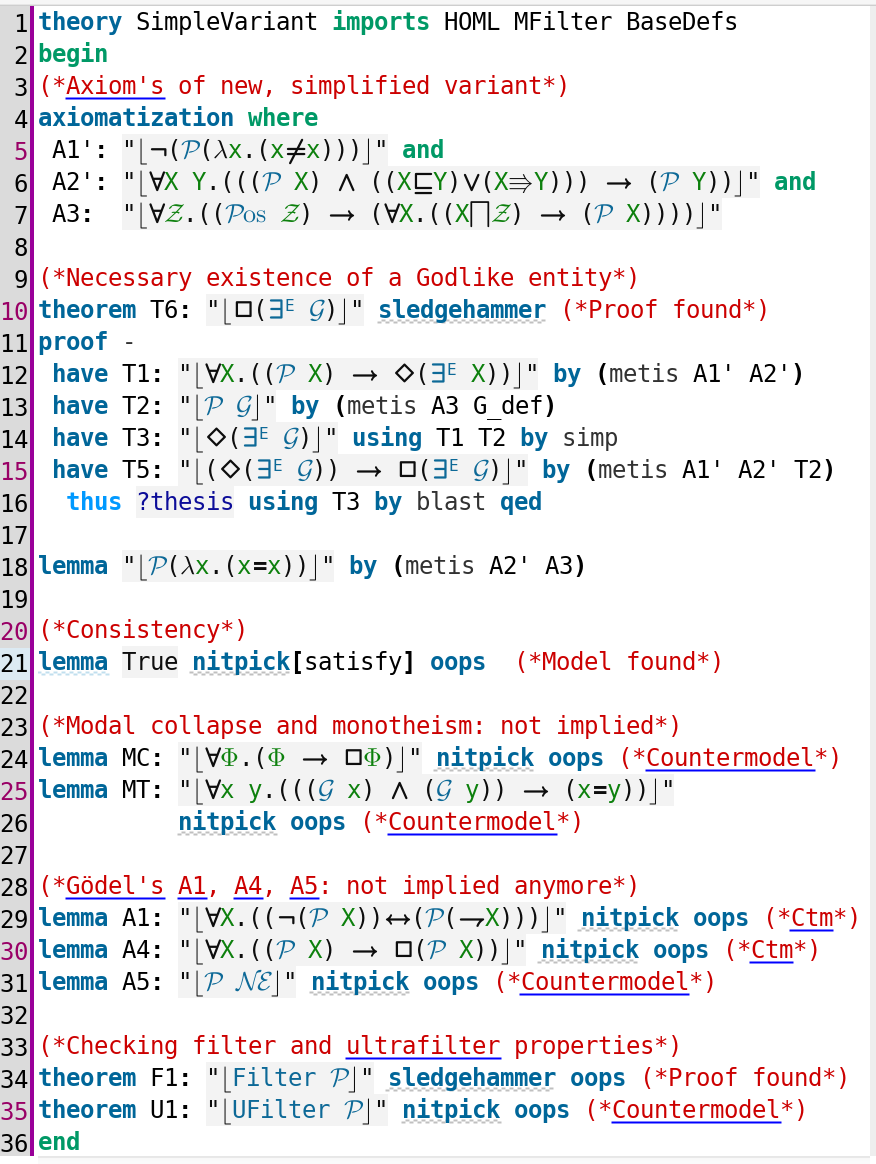The height and width of the screenshot is (1164, 876).
Task: Click the "proof" keyword on line 11
Action: (73, 341)
